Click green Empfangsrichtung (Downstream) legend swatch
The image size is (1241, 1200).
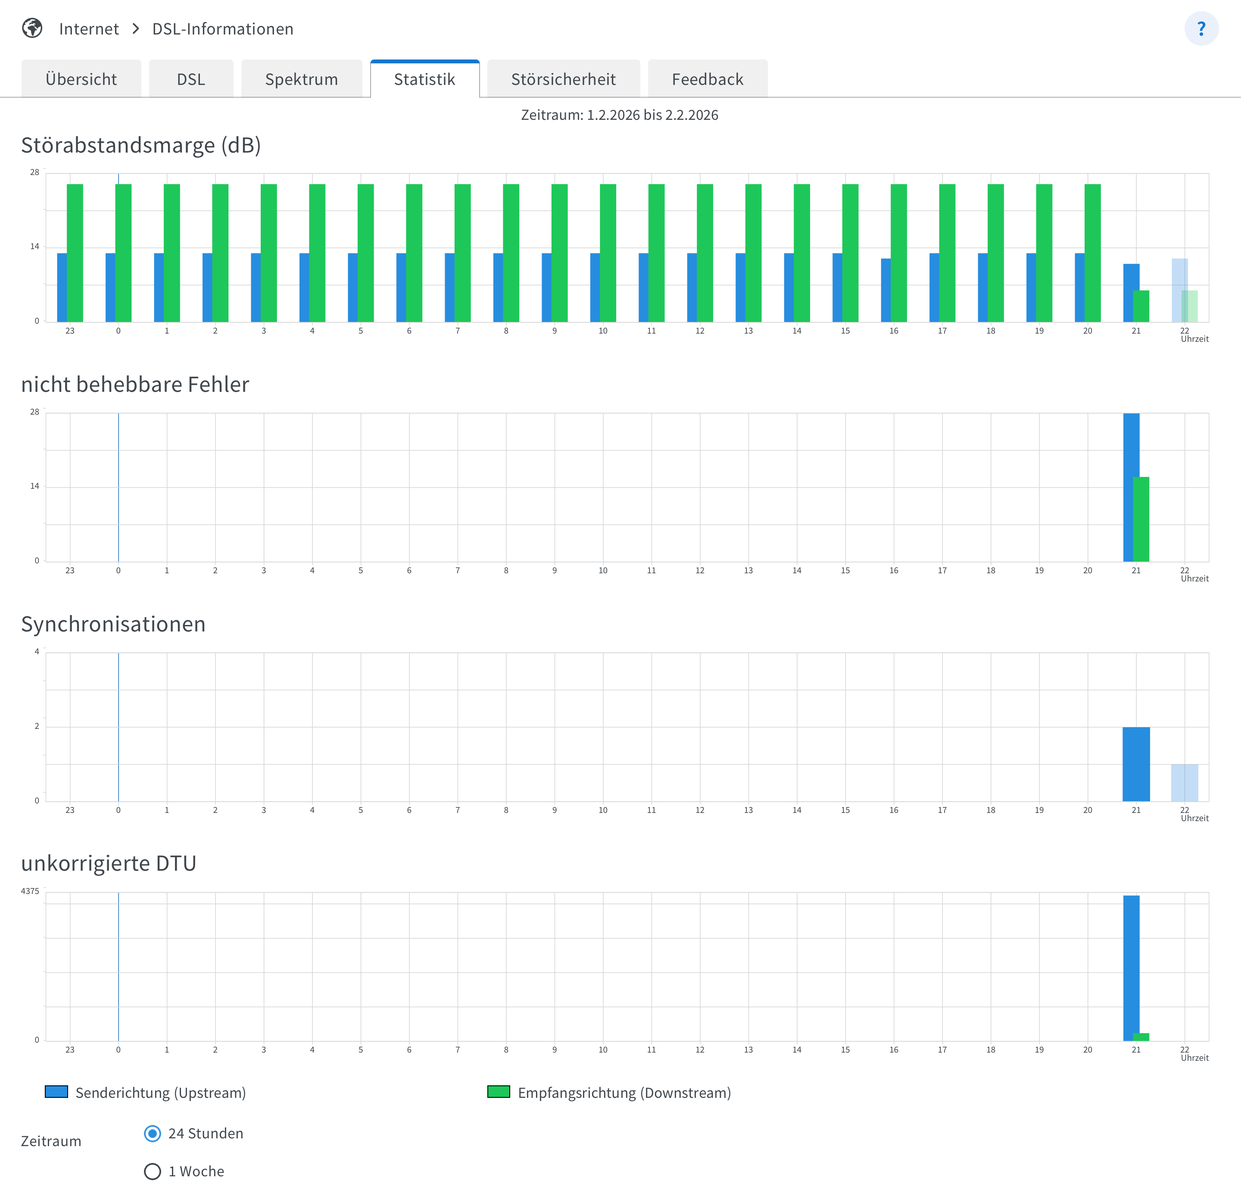coord(498,1092)
